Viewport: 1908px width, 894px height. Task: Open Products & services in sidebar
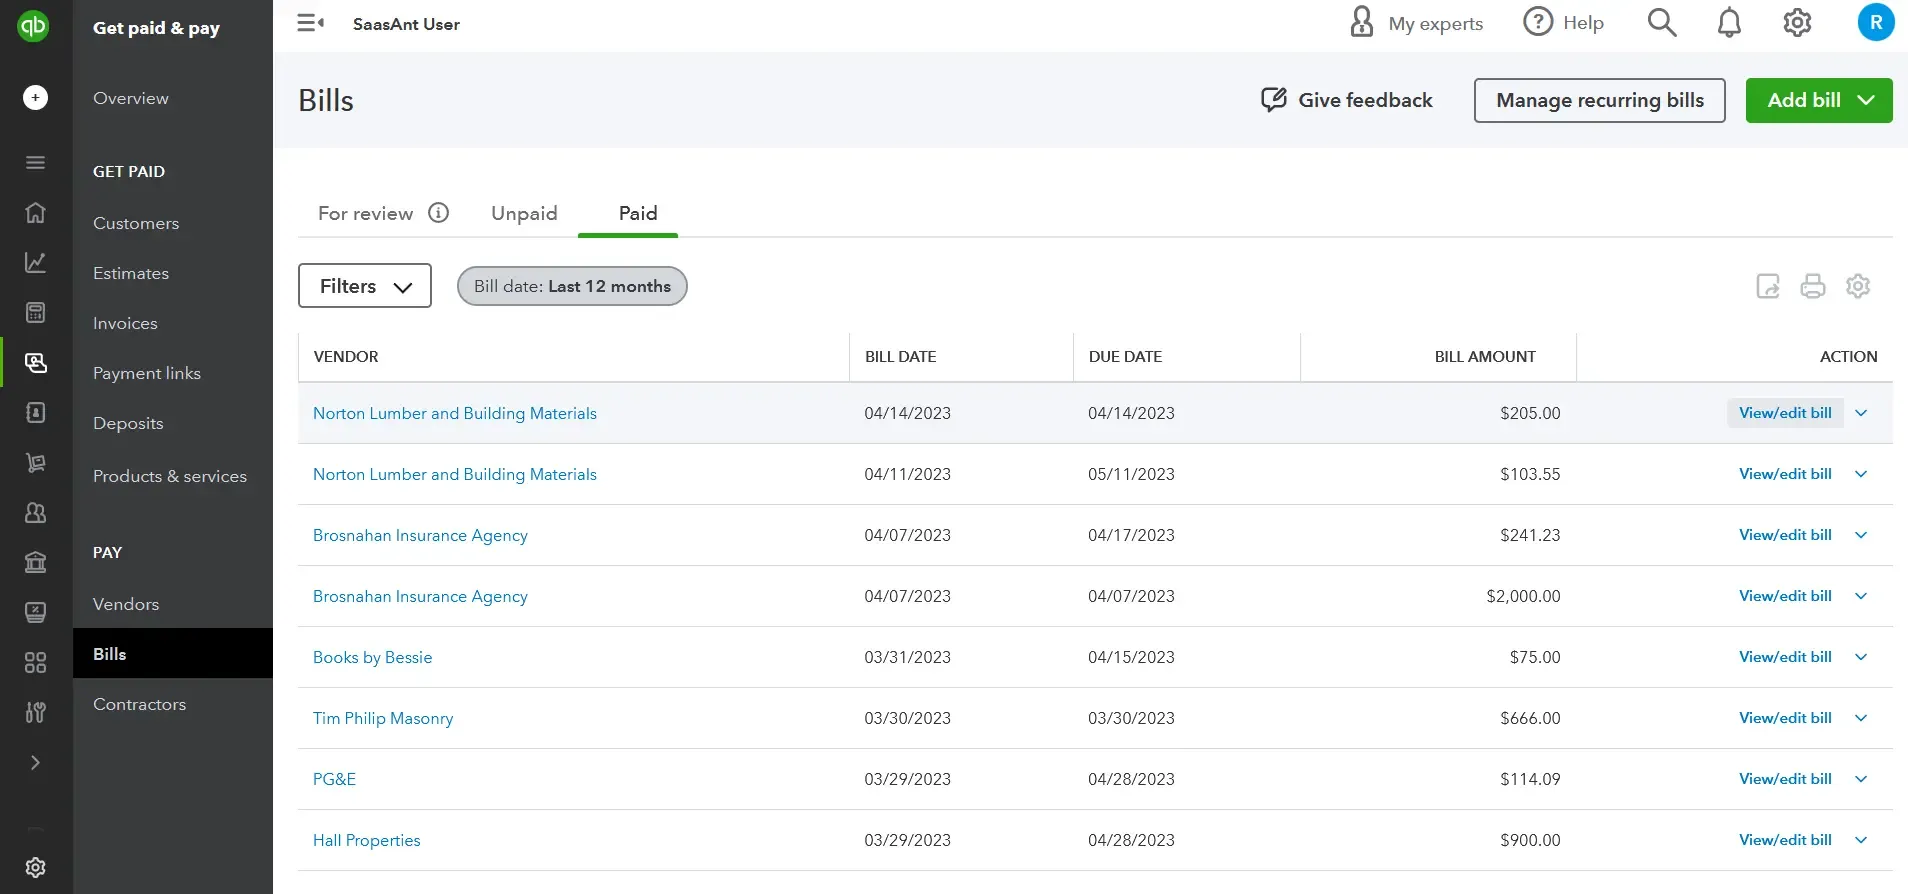point(170,476)
